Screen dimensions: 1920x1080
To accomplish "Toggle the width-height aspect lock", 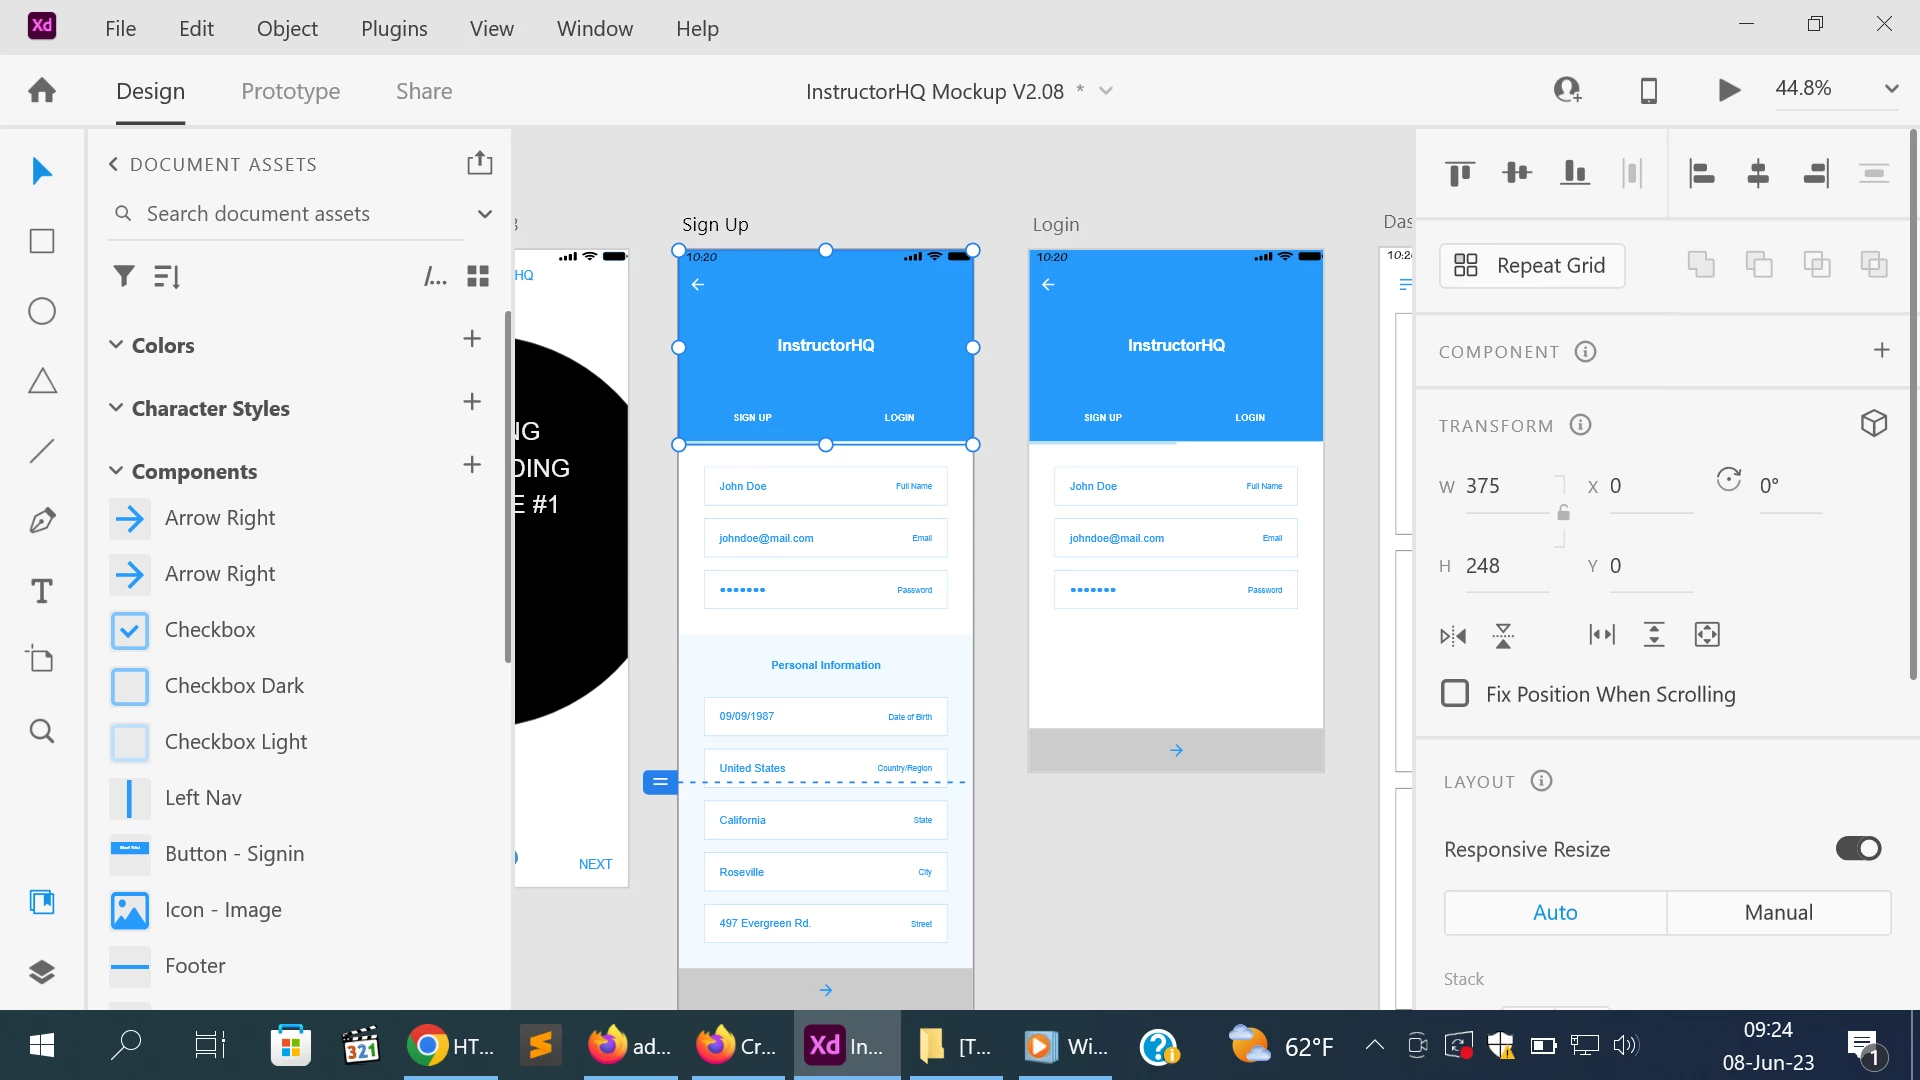I will click(x=1563, y=512).
